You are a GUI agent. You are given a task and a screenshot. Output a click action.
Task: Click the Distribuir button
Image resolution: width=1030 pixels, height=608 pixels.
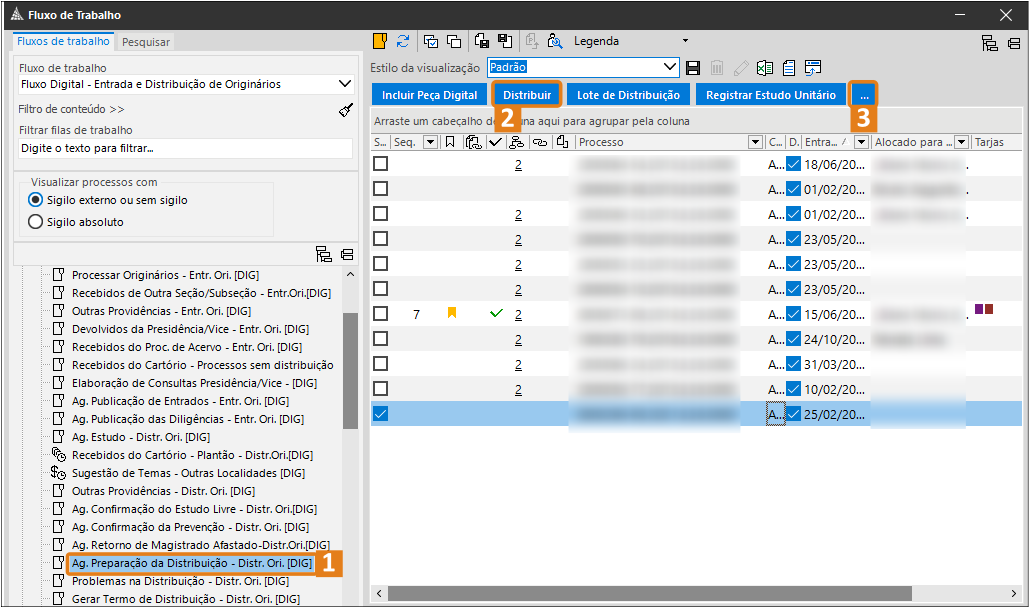pos(527,95)
